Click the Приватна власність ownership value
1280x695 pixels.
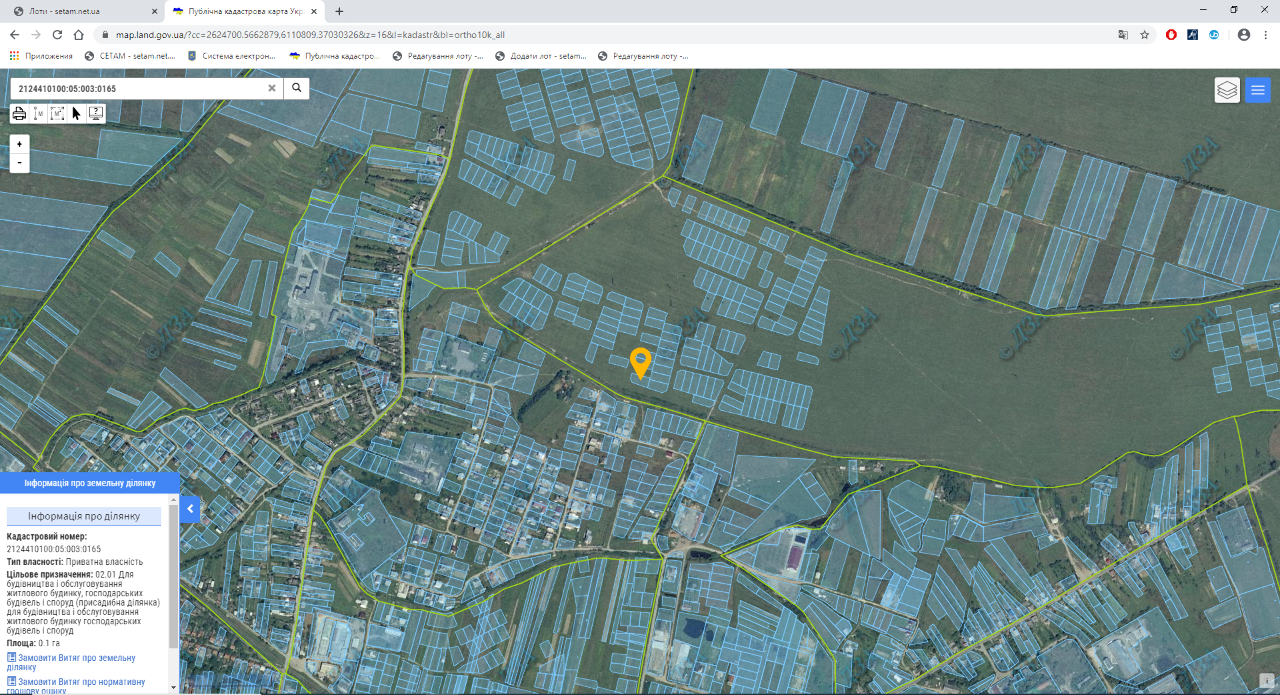point(105,561)
